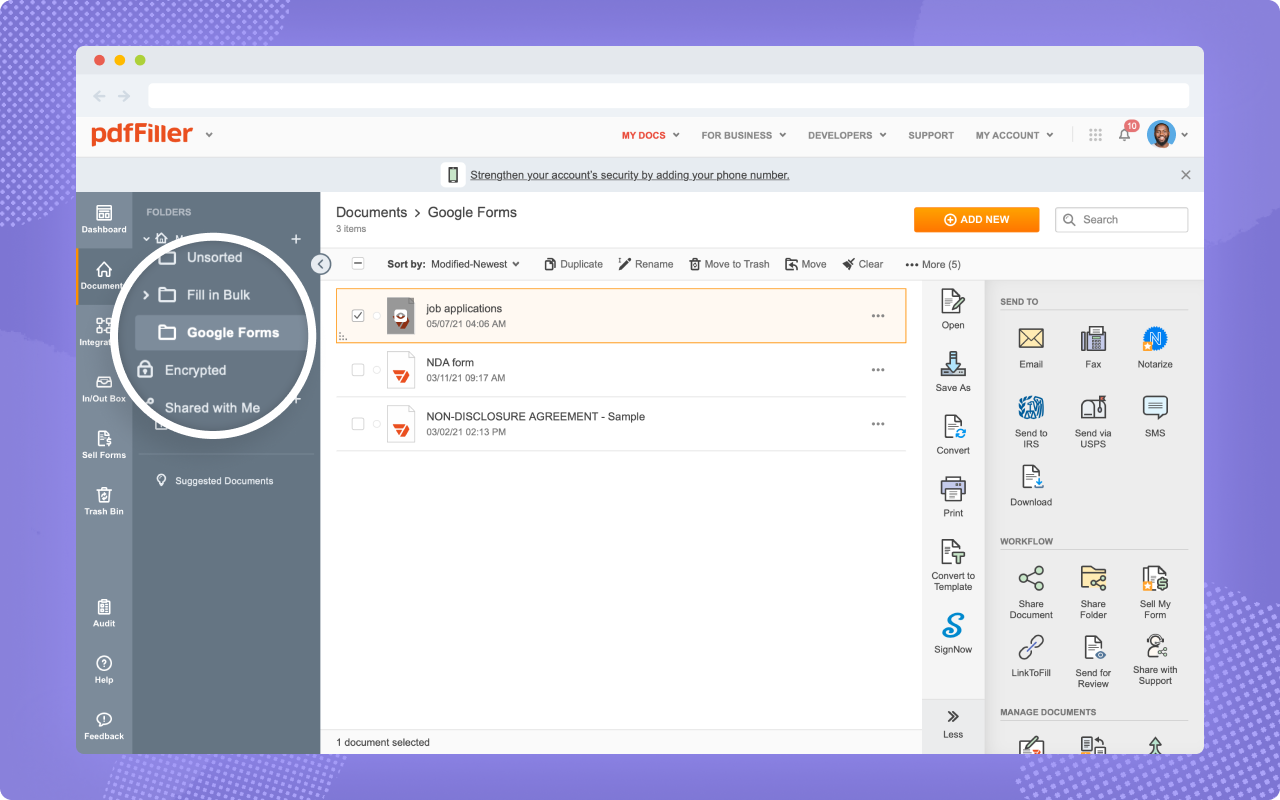Click Move to Trash
Viewport: 1280px width, 800px height.
pyautogui.click(x=729, y=264)
